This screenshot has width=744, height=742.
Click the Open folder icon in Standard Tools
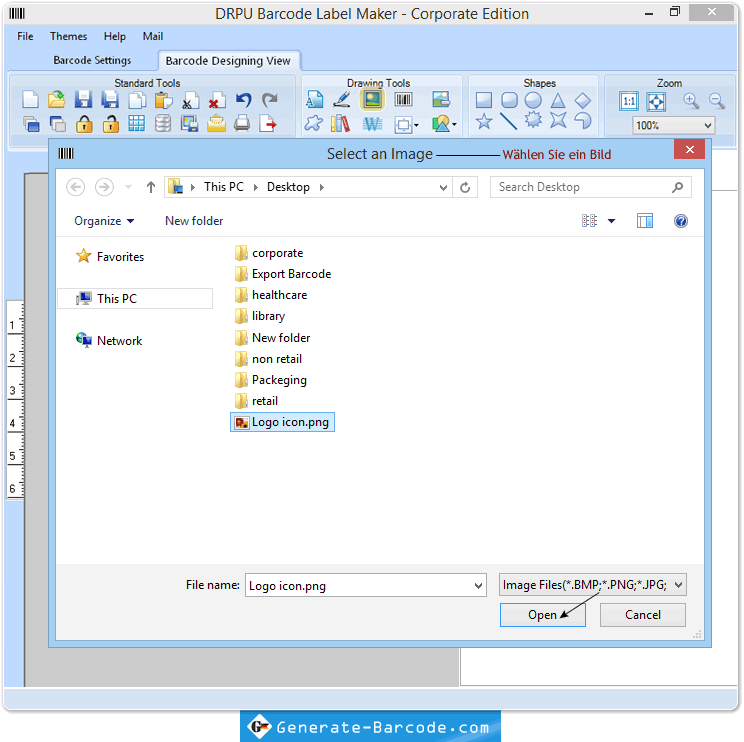tap(57, 100)
